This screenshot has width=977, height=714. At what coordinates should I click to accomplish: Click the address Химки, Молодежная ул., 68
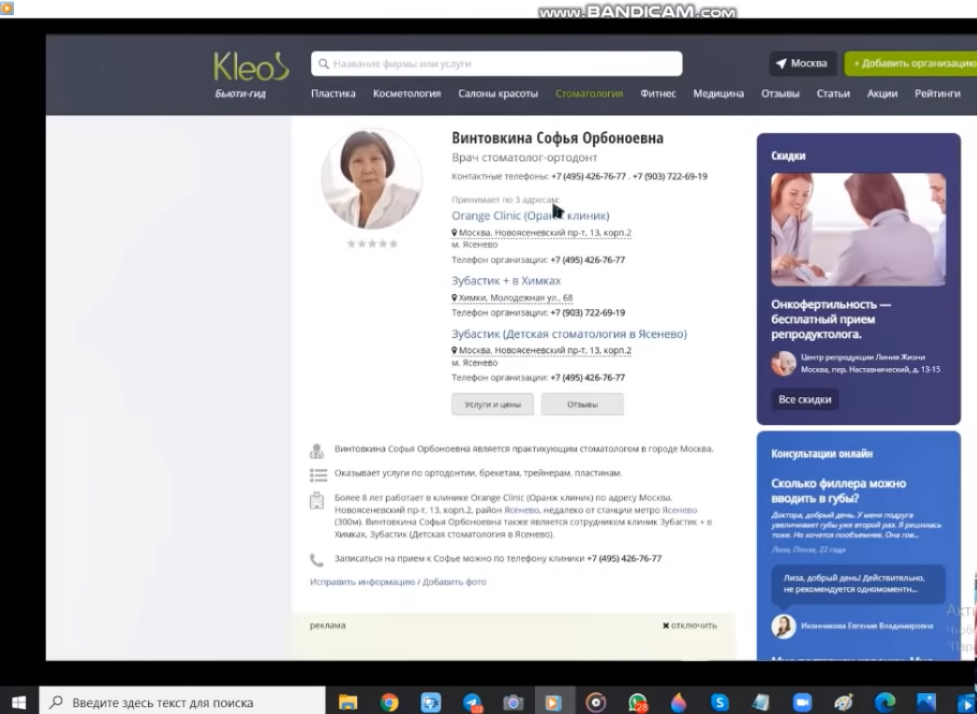coord(515,298)
